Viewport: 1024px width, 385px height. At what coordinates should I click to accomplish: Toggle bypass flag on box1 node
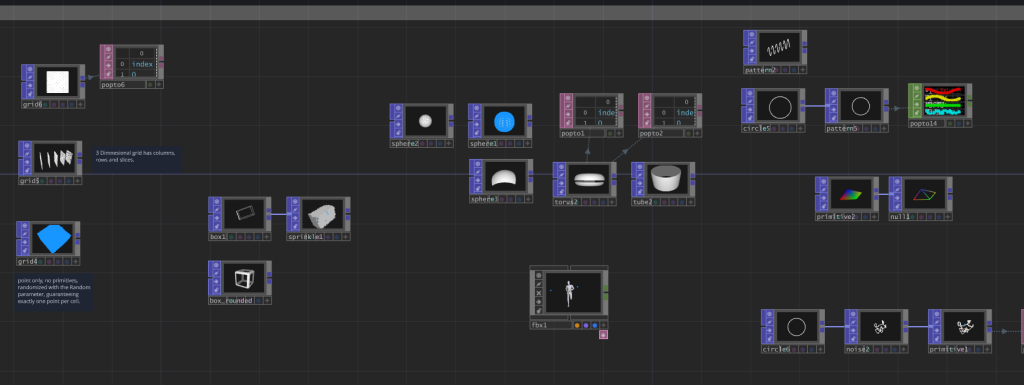[x=217, y=219]
